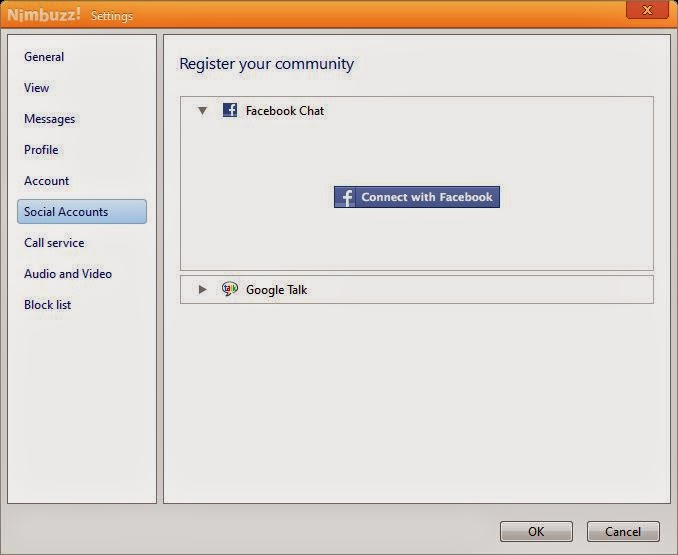
Task: Click the Facebook Chat header label
Action: pos(285,111)
